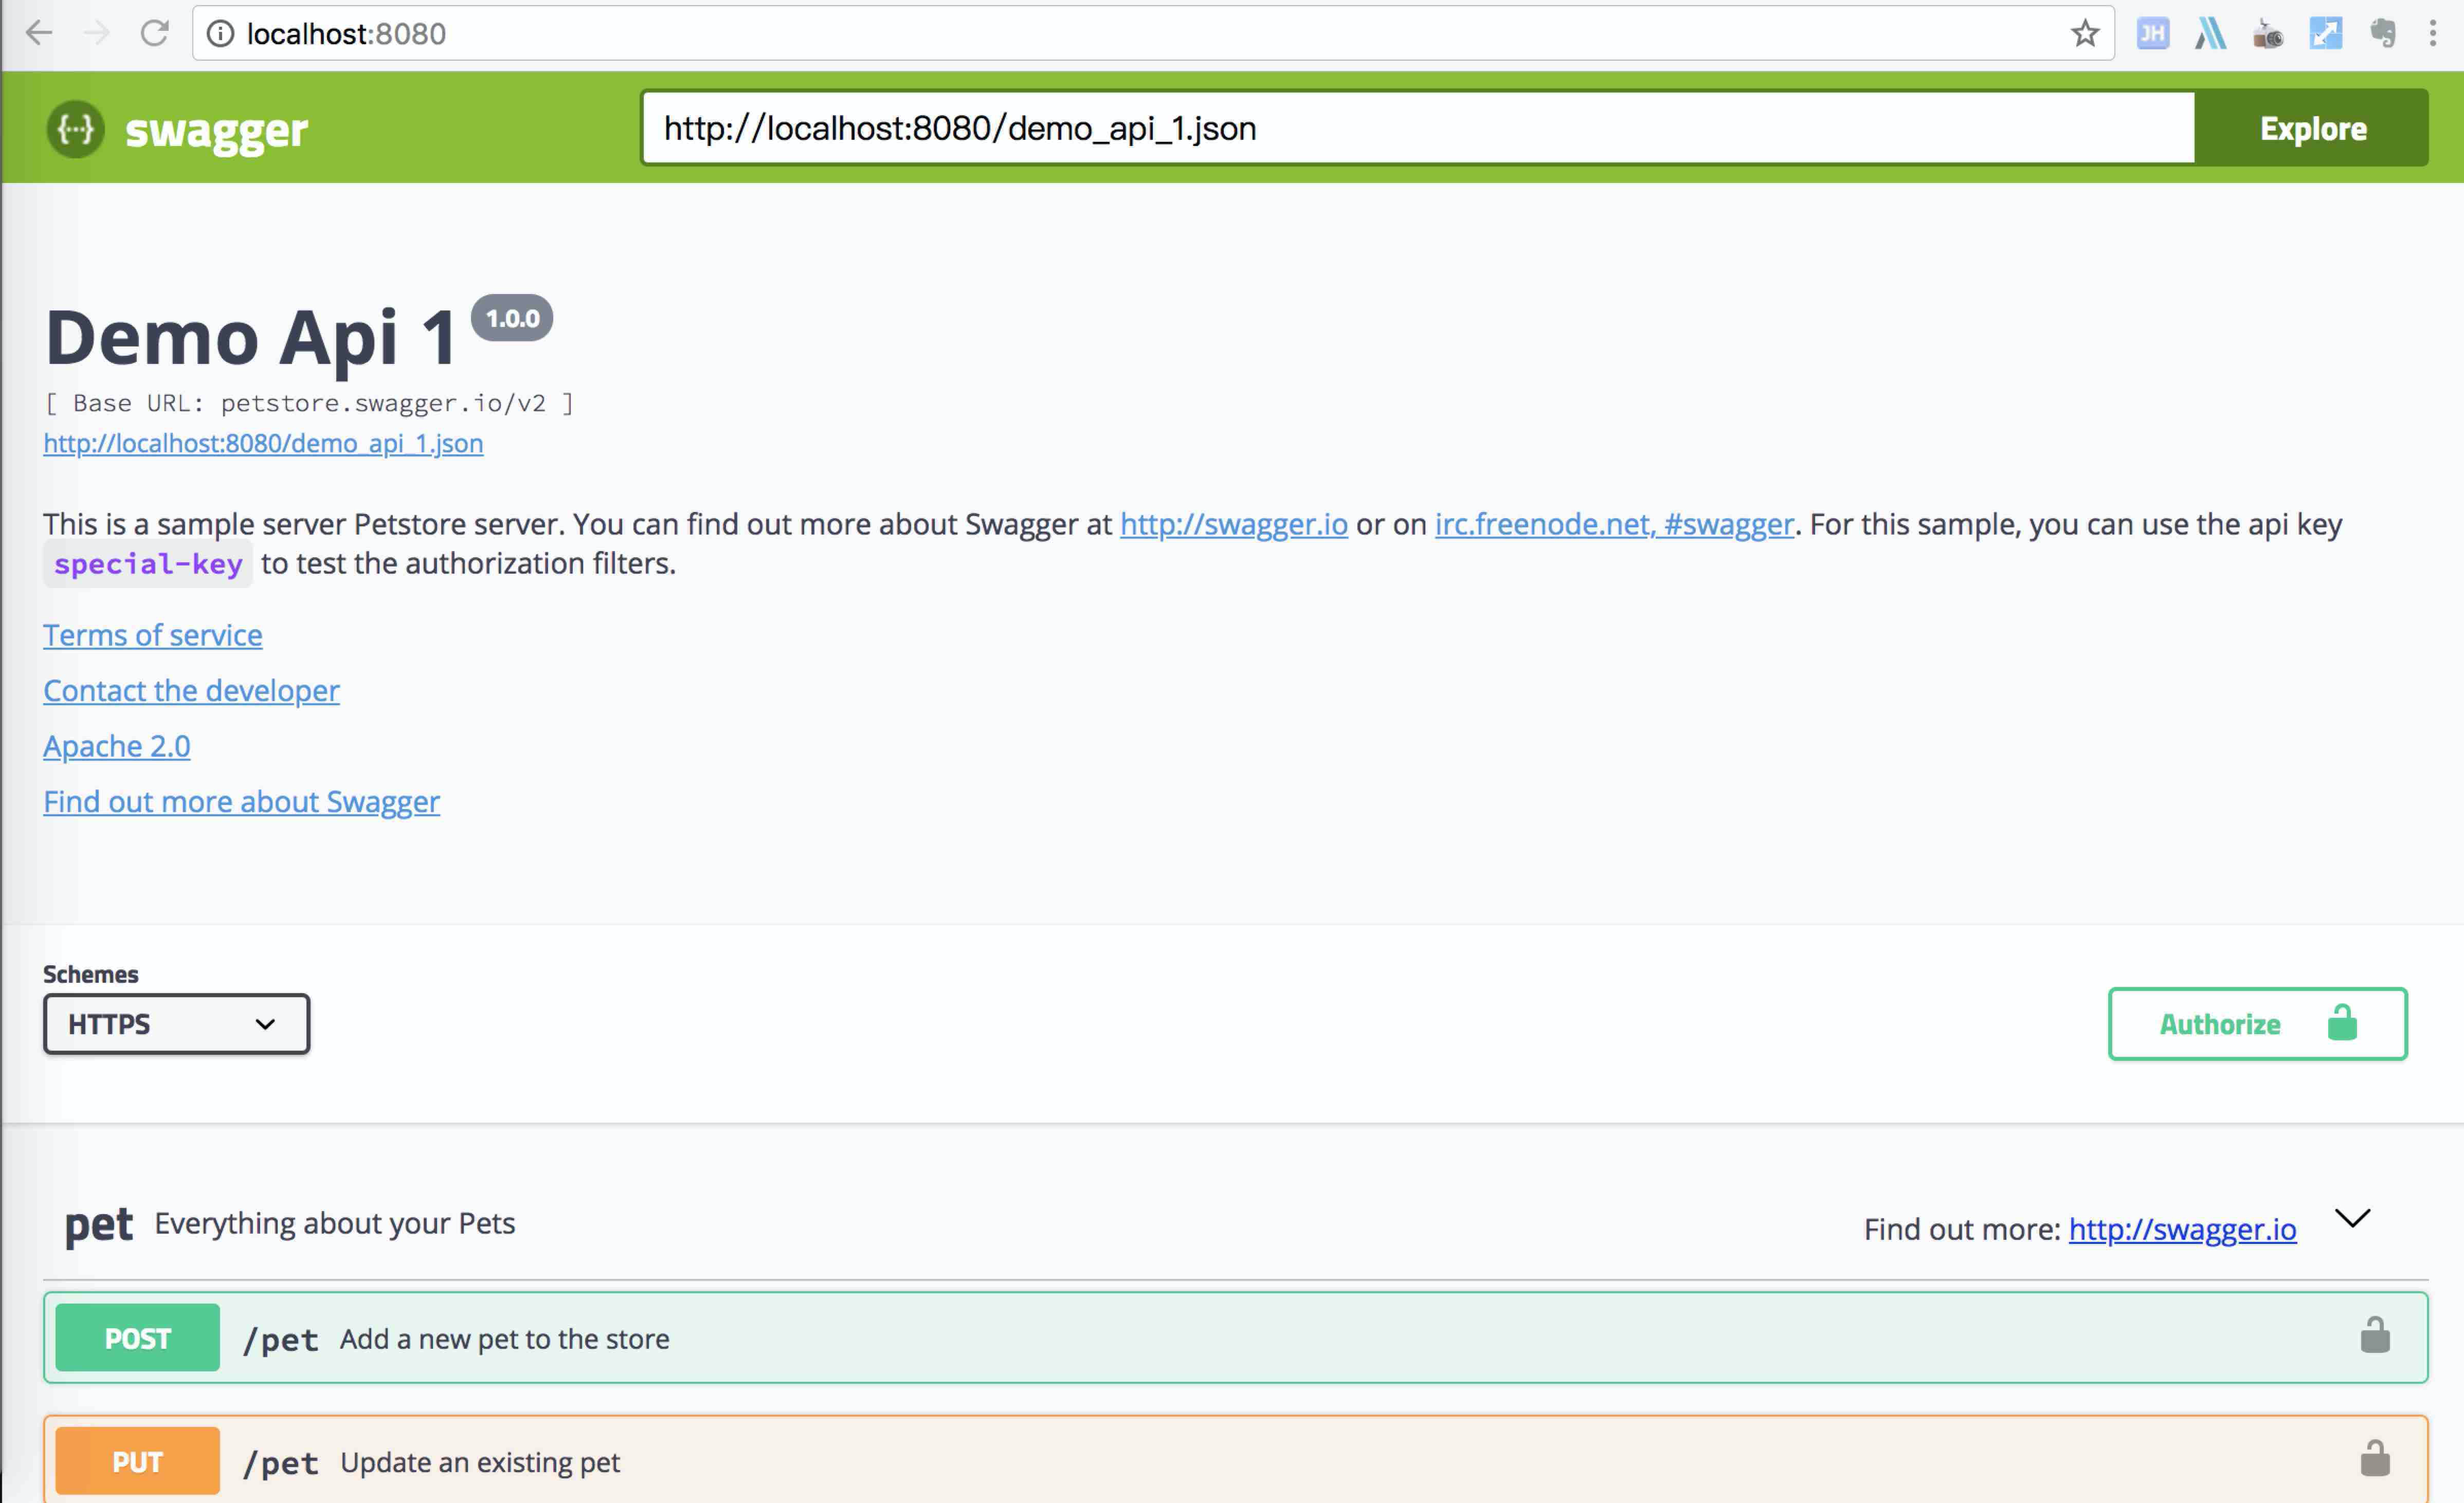Click the green Authorize button
This screenshot has width=2464, height=1503.
[x=2257, y=1024]
